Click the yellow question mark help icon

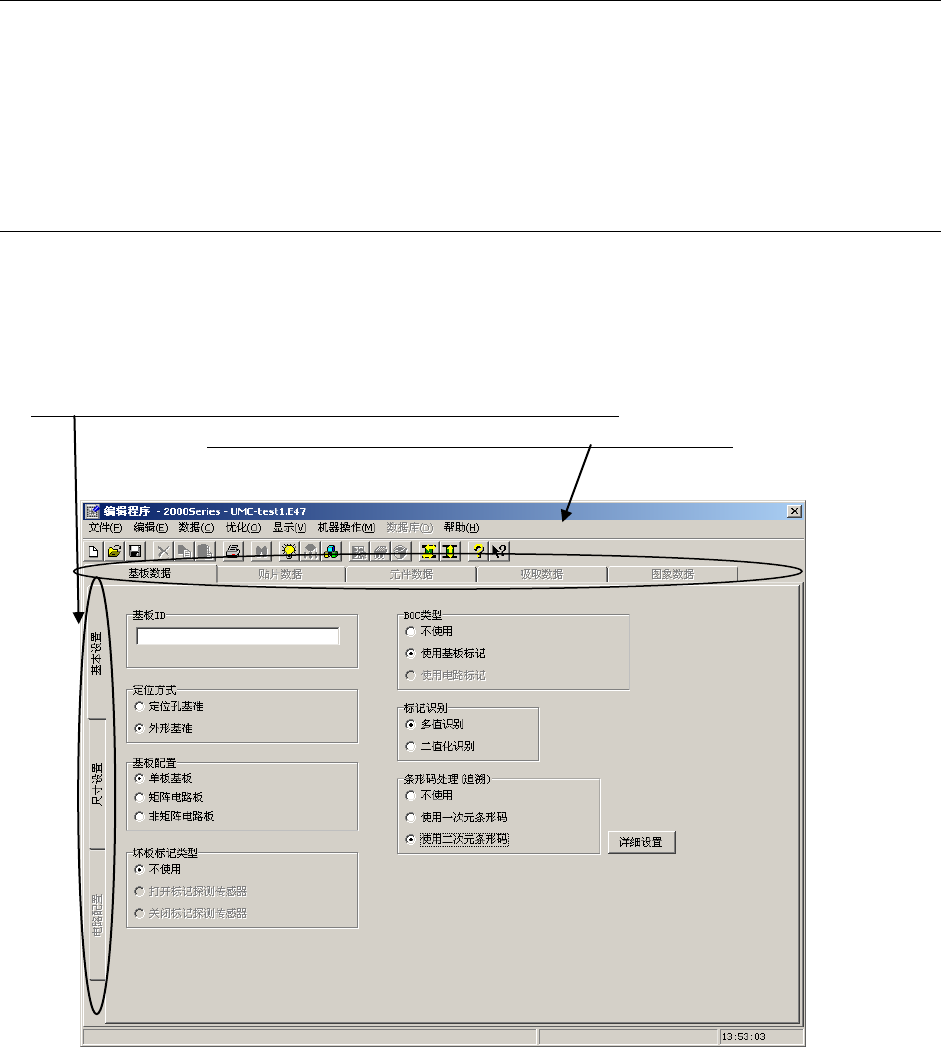(x=478, y=552)
